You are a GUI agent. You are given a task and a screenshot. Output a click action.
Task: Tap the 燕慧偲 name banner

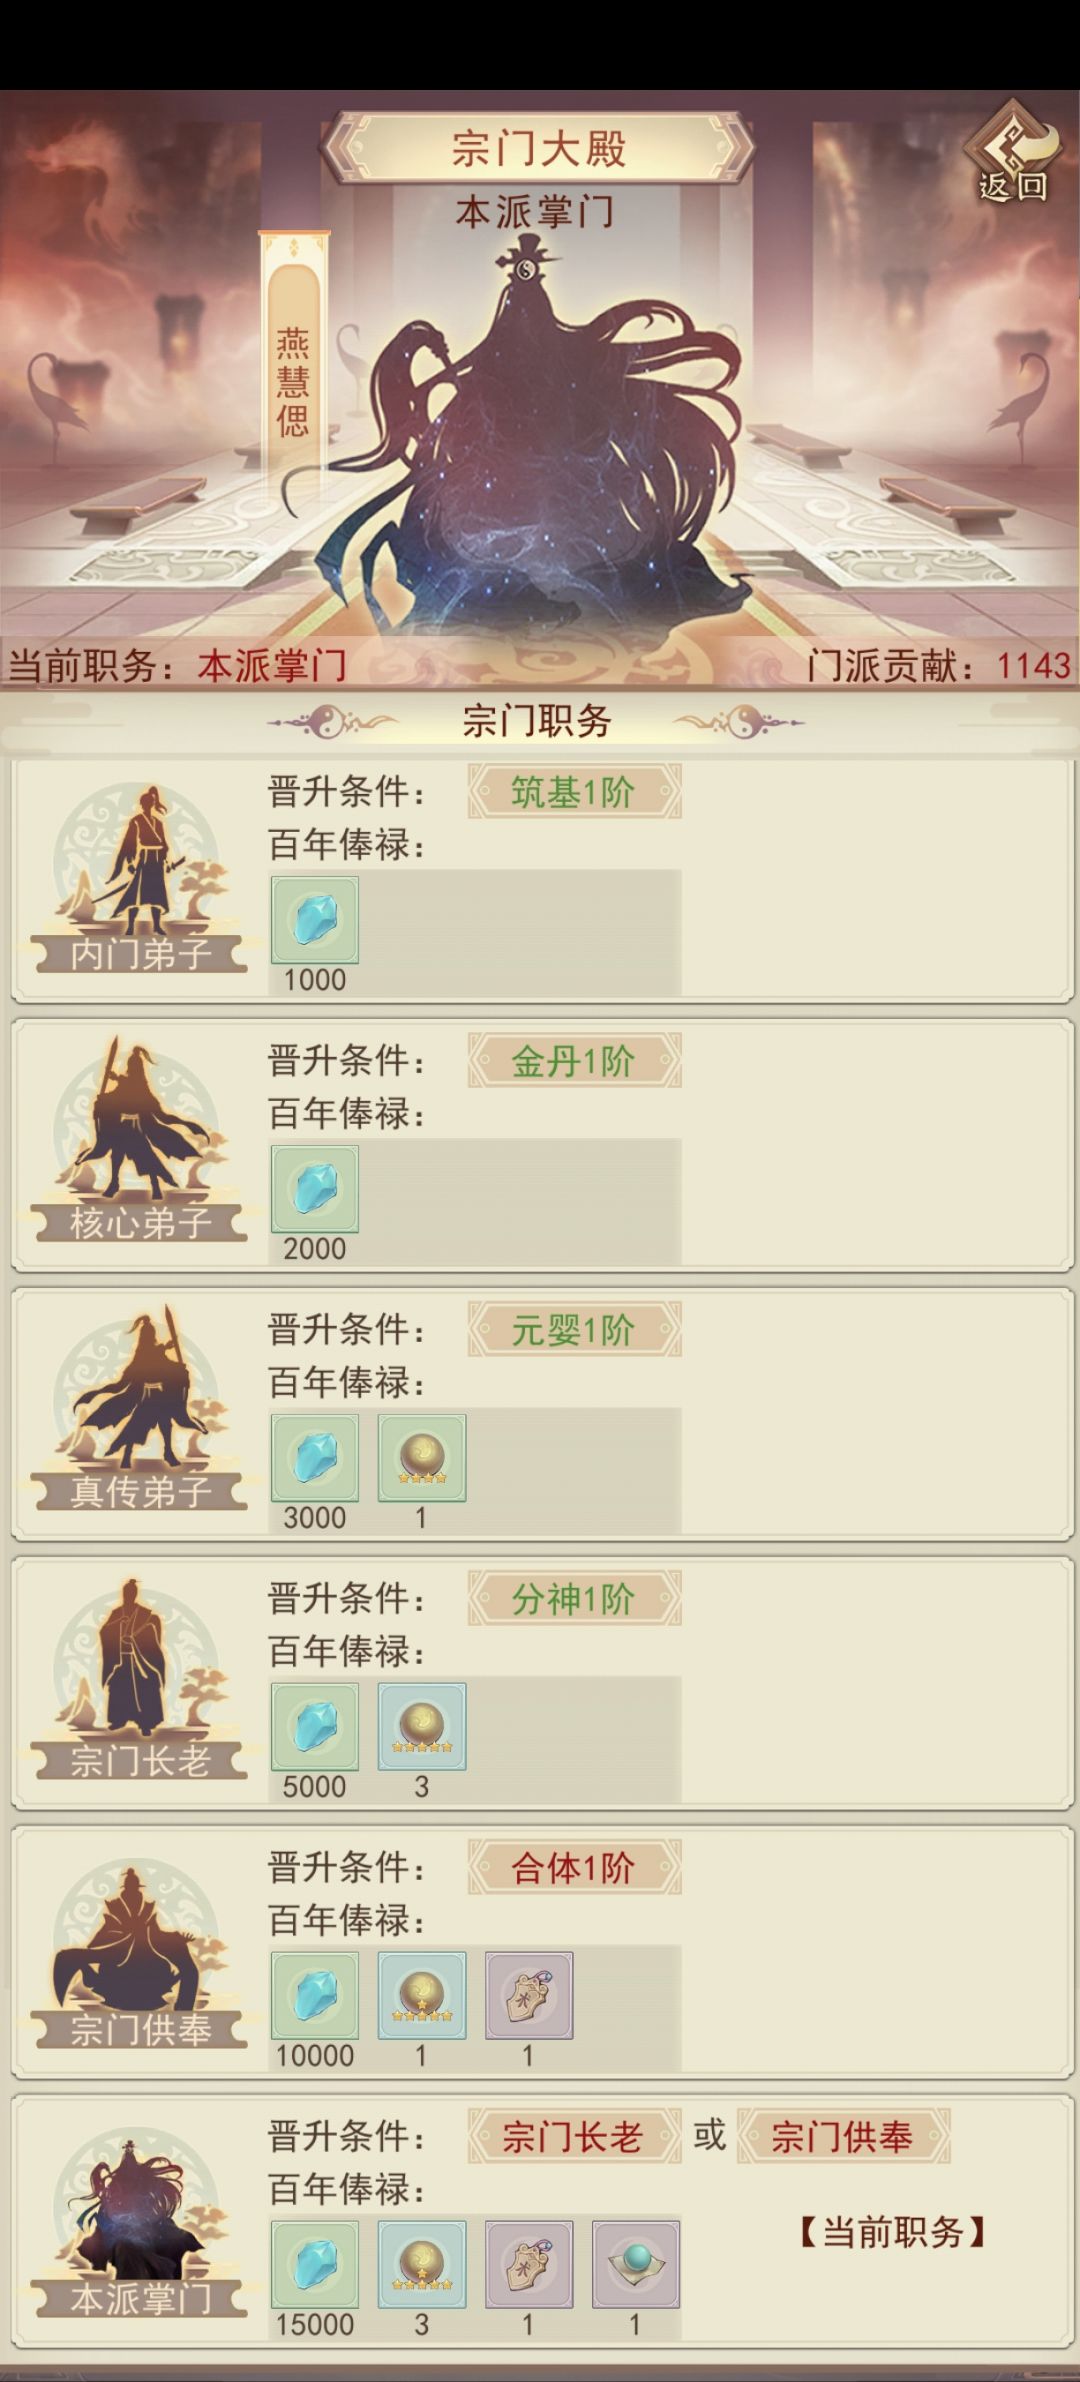(x=293, y=360)
